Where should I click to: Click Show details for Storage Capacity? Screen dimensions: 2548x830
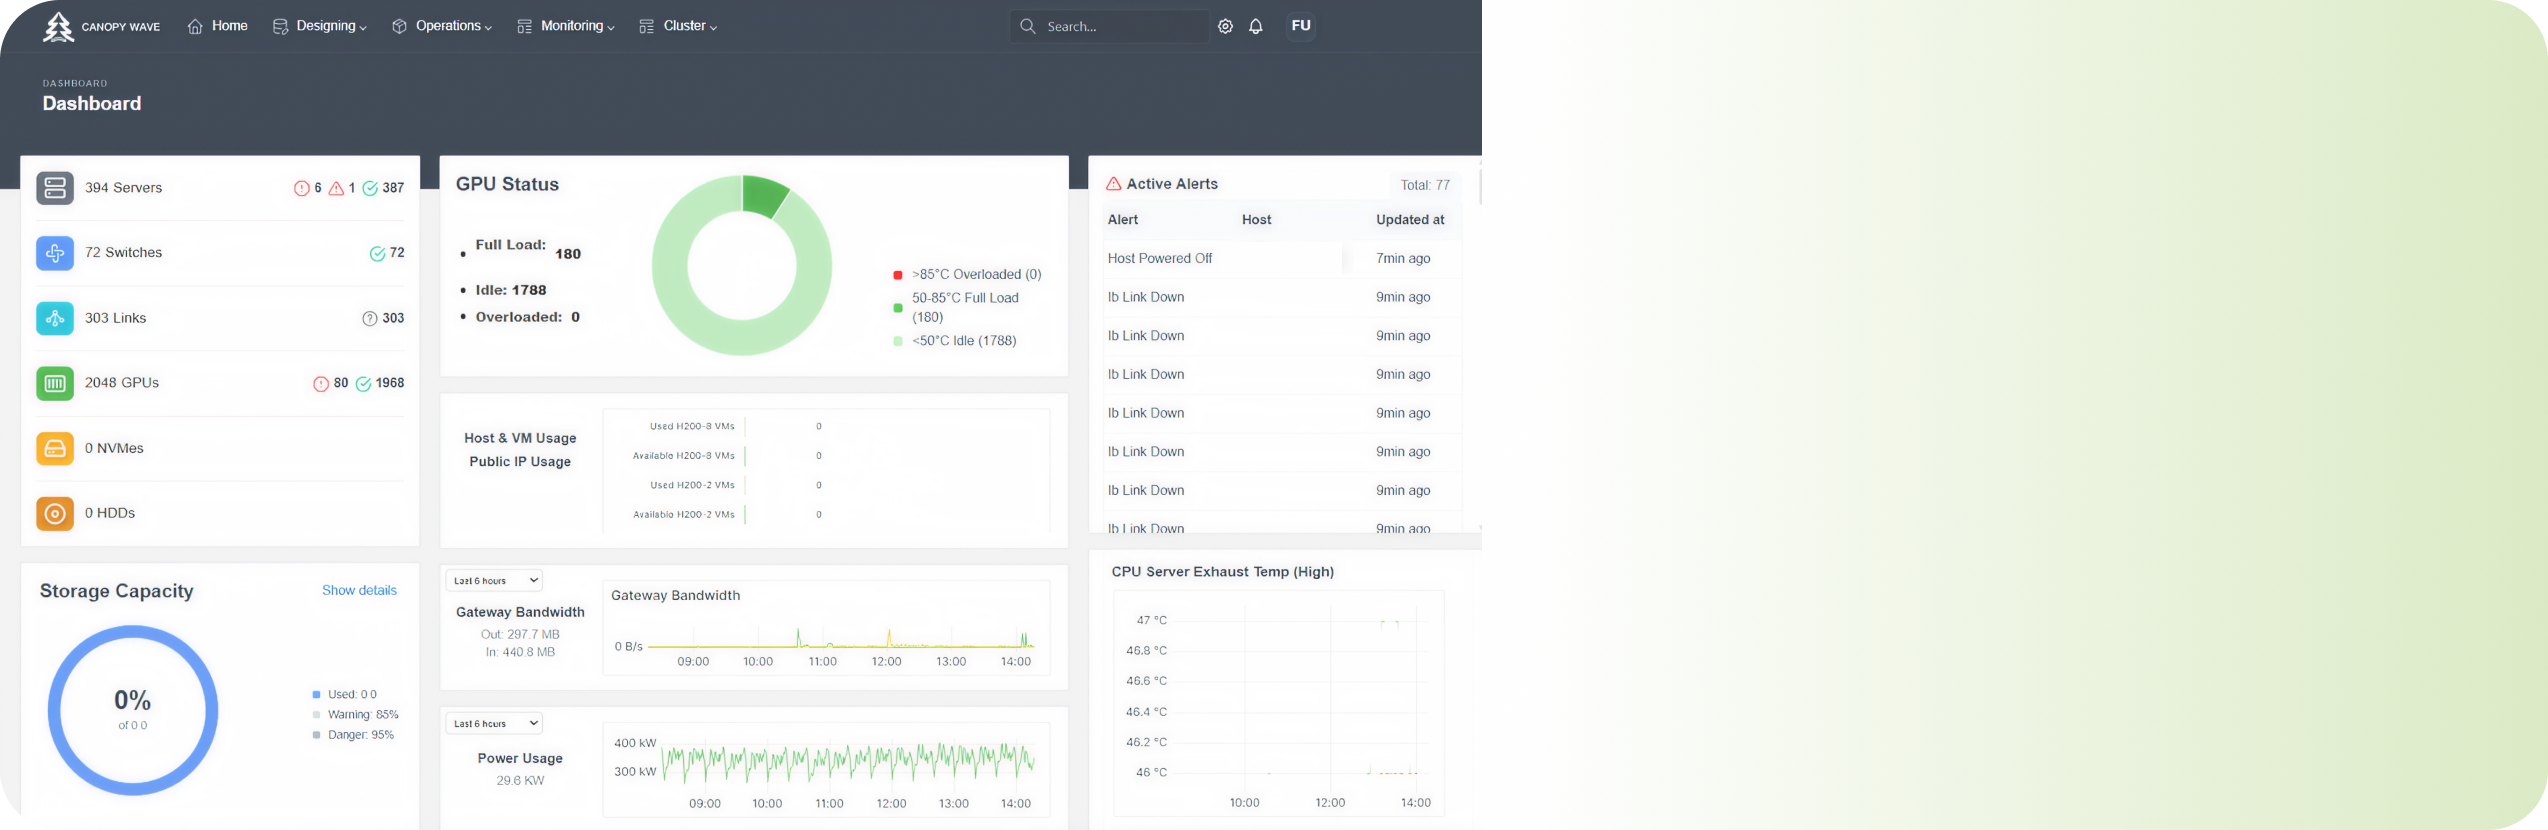point(359,590)
